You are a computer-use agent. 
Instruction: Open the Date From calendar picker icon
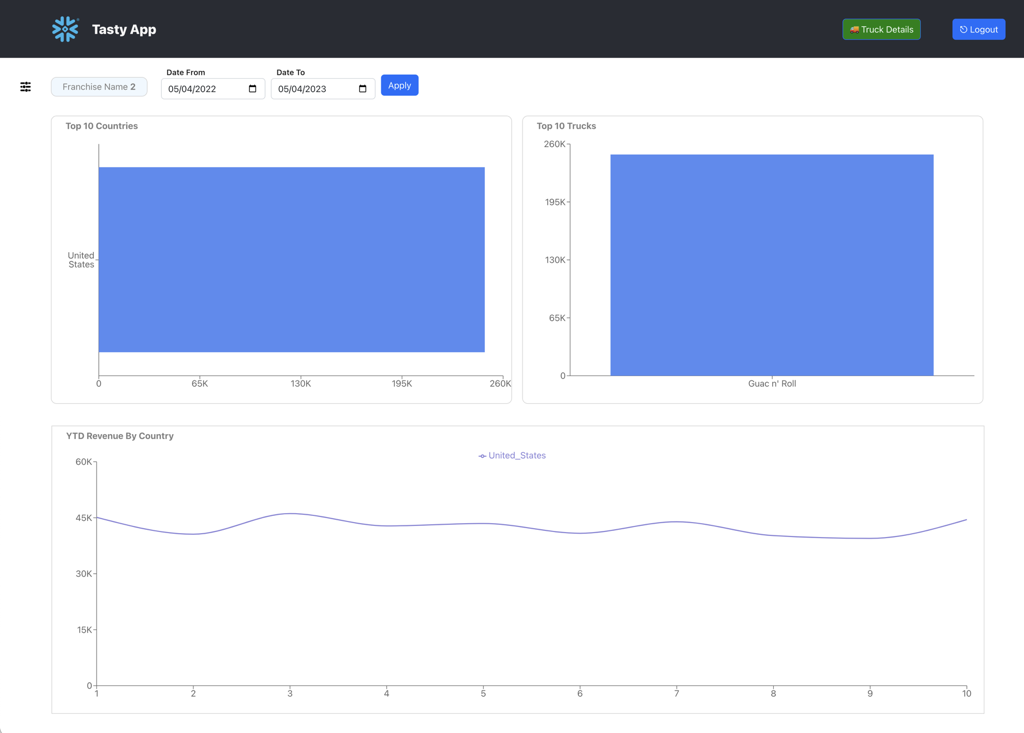252,89
